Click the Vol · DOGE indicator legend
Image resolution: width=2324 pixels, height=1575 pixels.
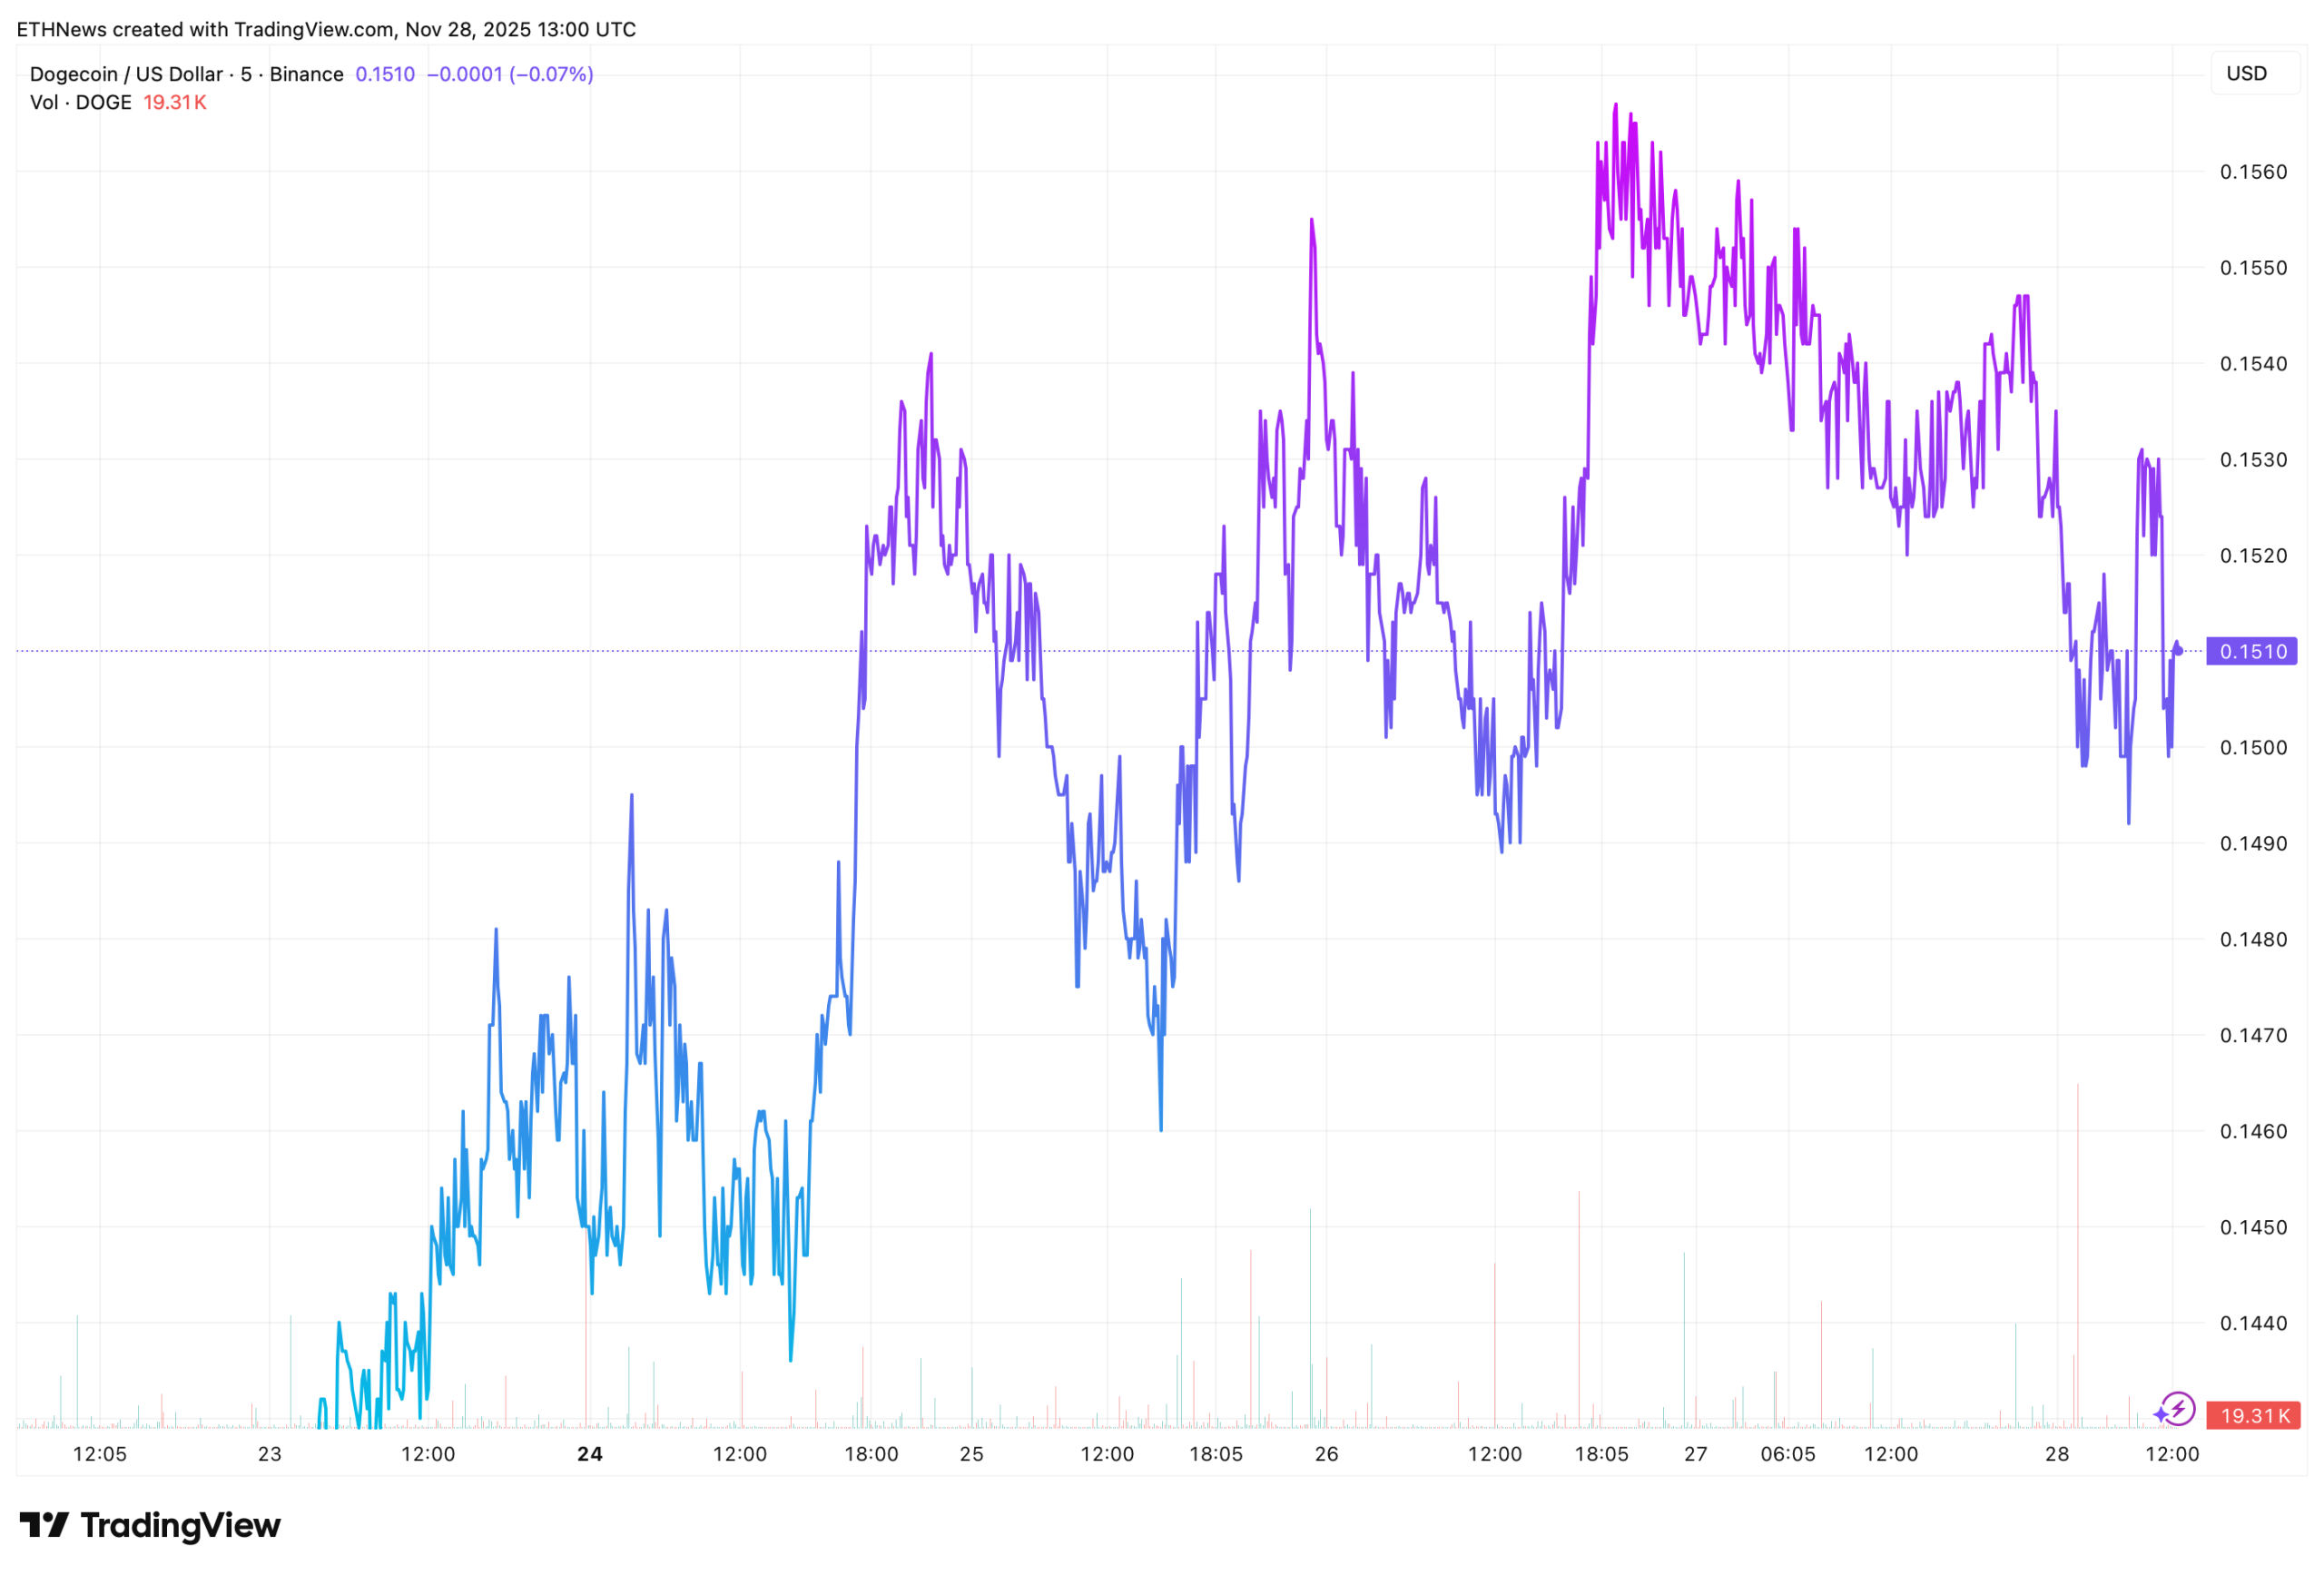80,102
